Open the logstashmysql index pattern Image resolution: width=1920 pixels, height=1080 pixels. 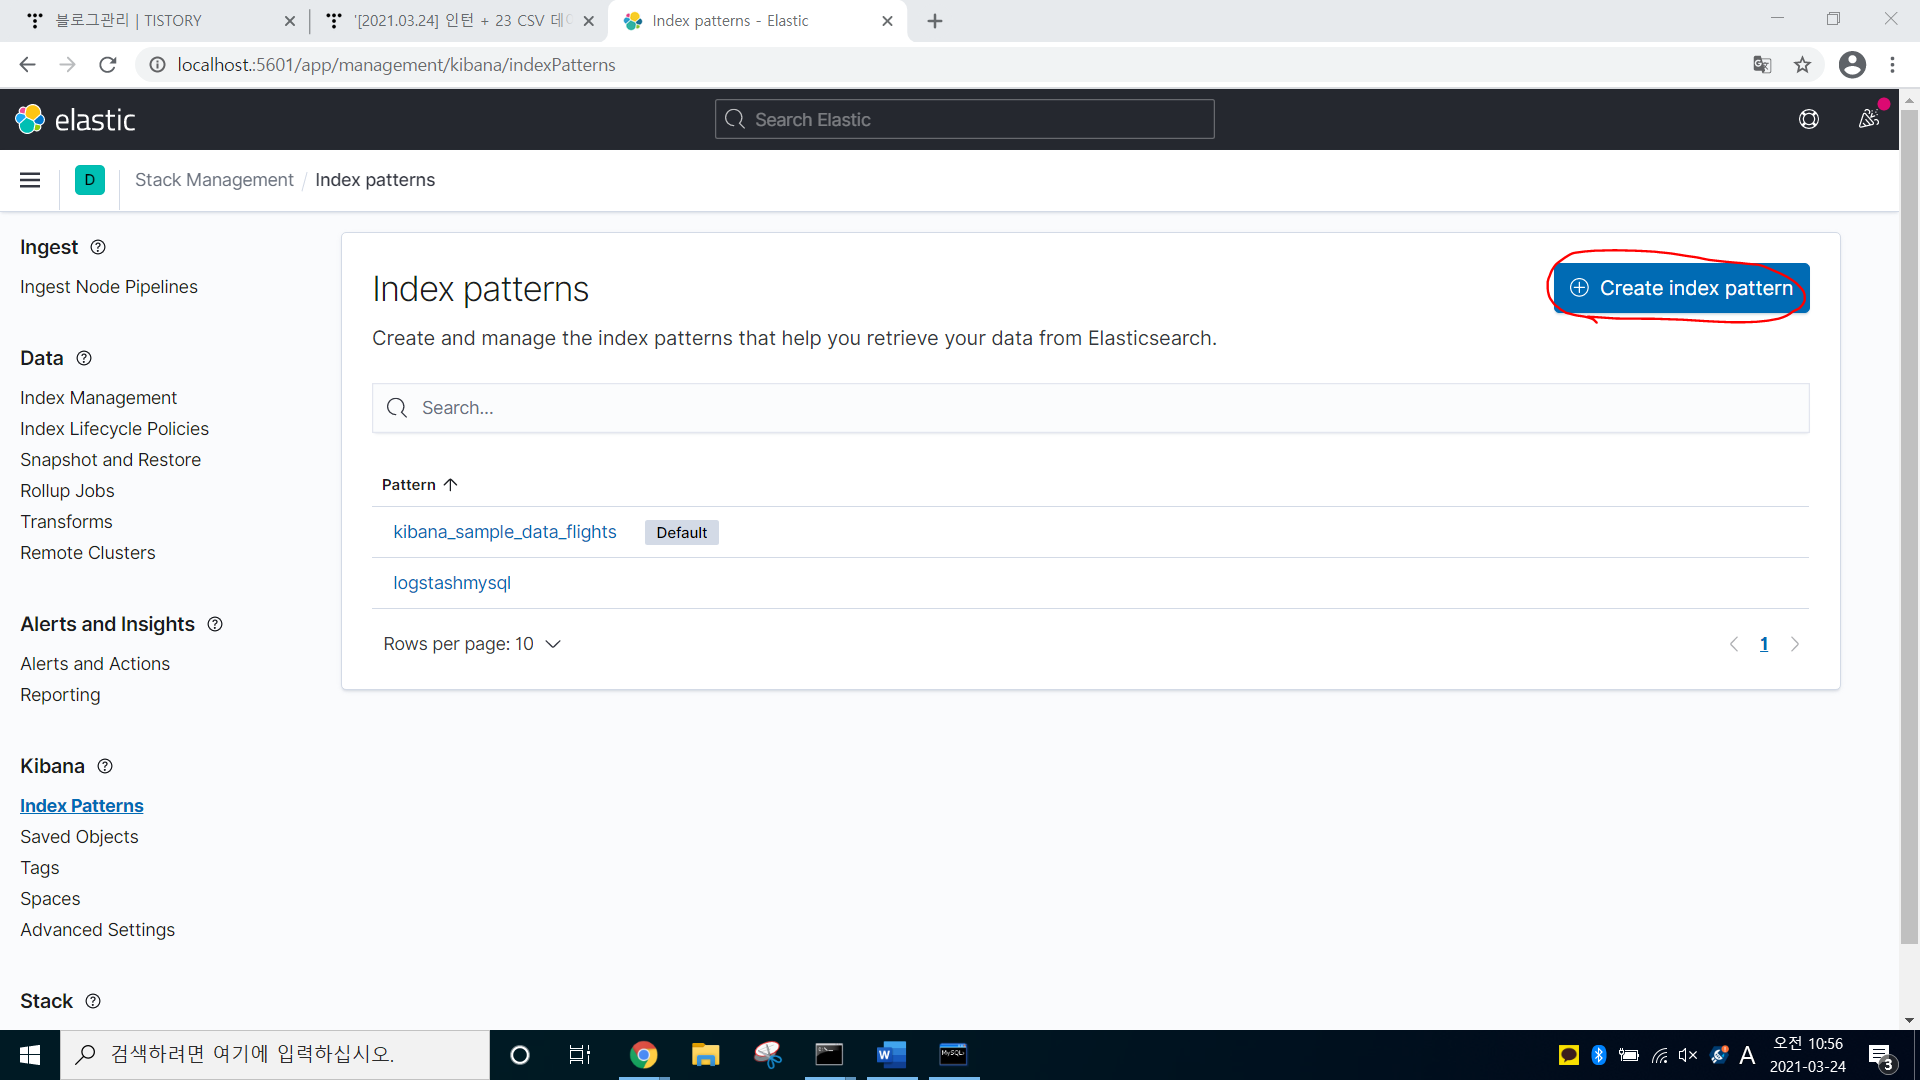[x=452, y=583]
